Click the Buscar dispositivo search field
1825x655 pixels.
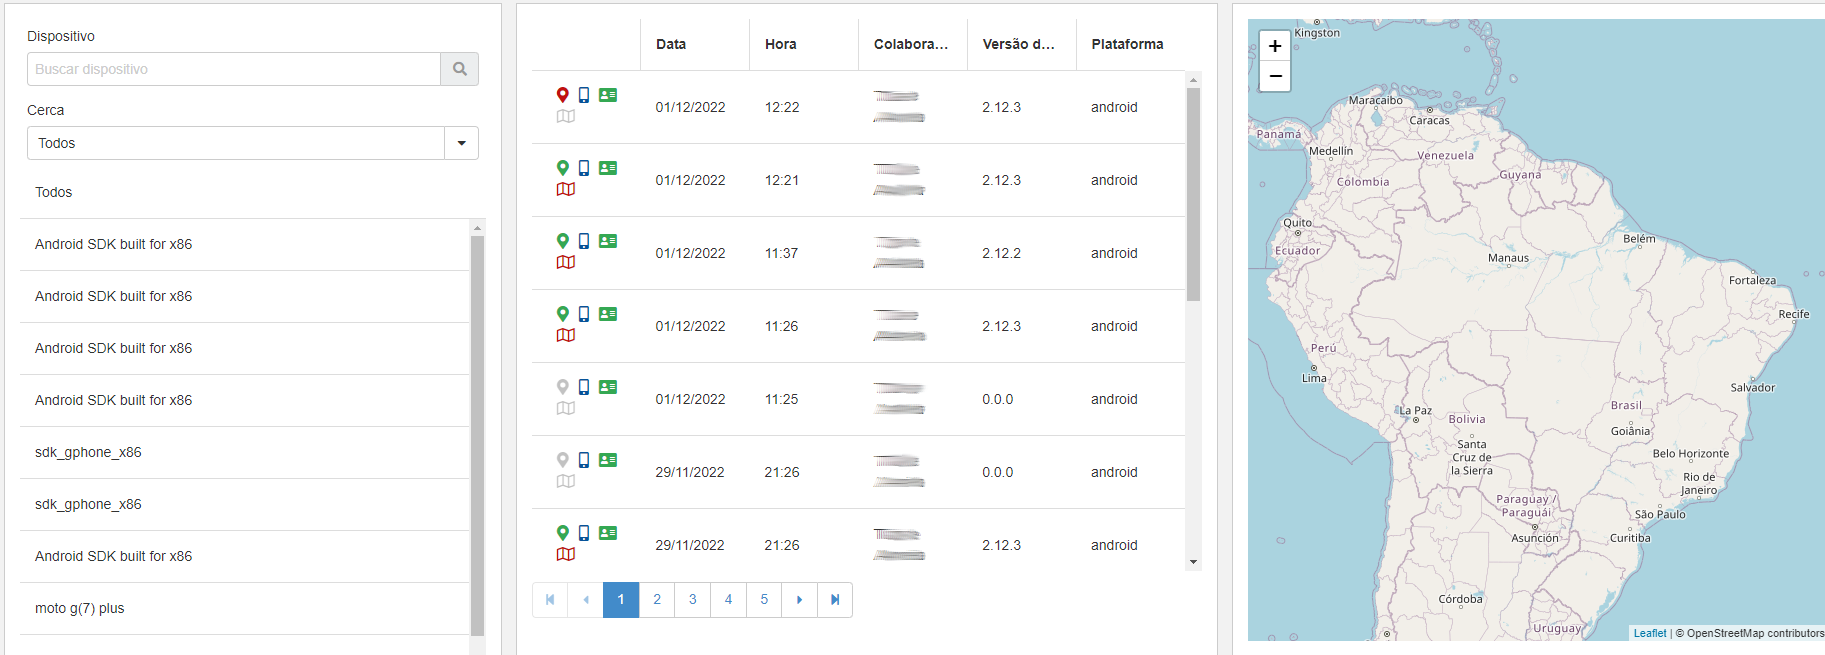coord(234,69)
